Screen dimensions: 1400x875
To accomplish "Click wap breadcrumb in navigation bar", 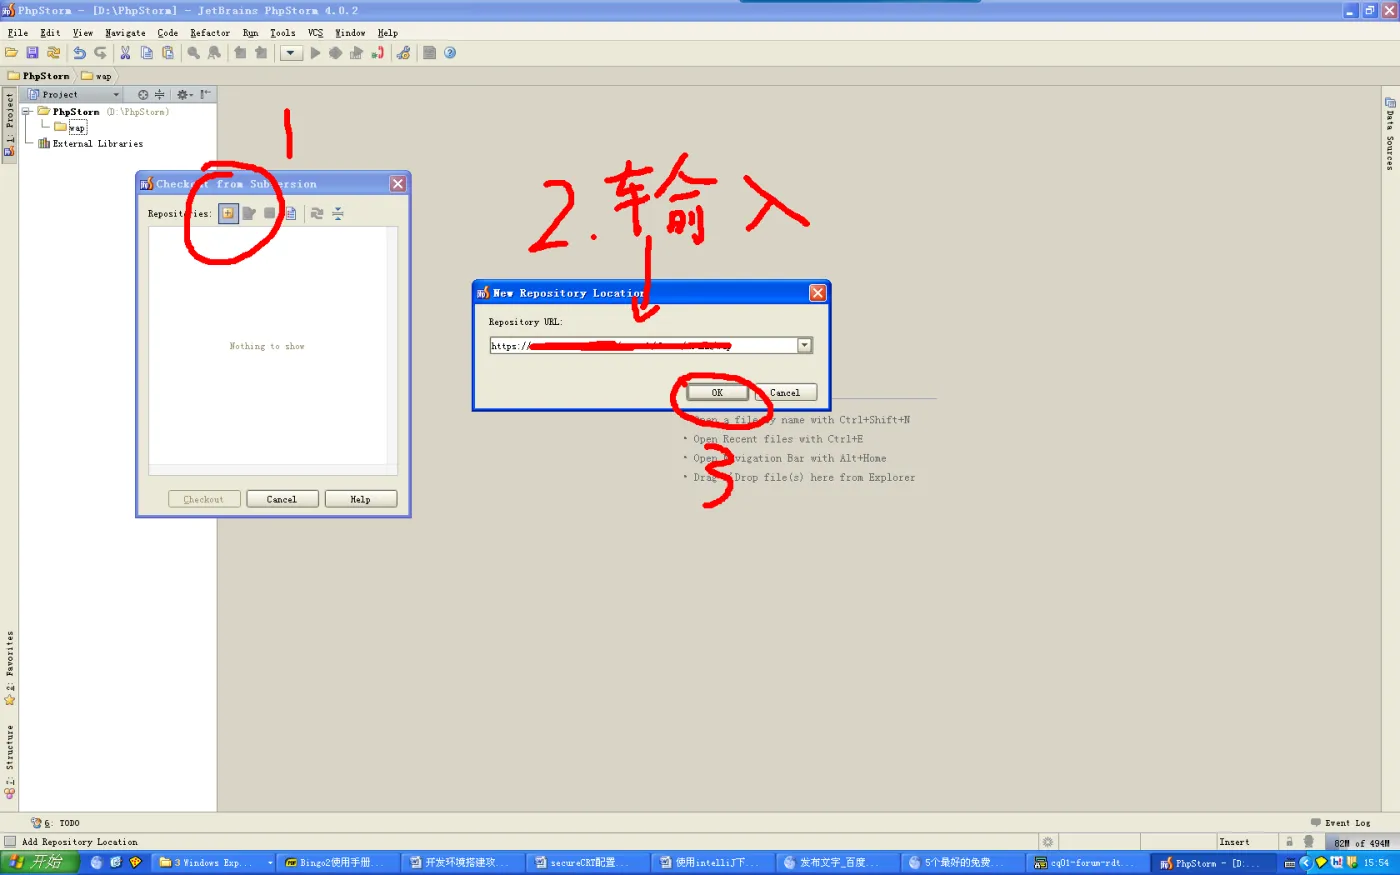I will coord(97,76).
